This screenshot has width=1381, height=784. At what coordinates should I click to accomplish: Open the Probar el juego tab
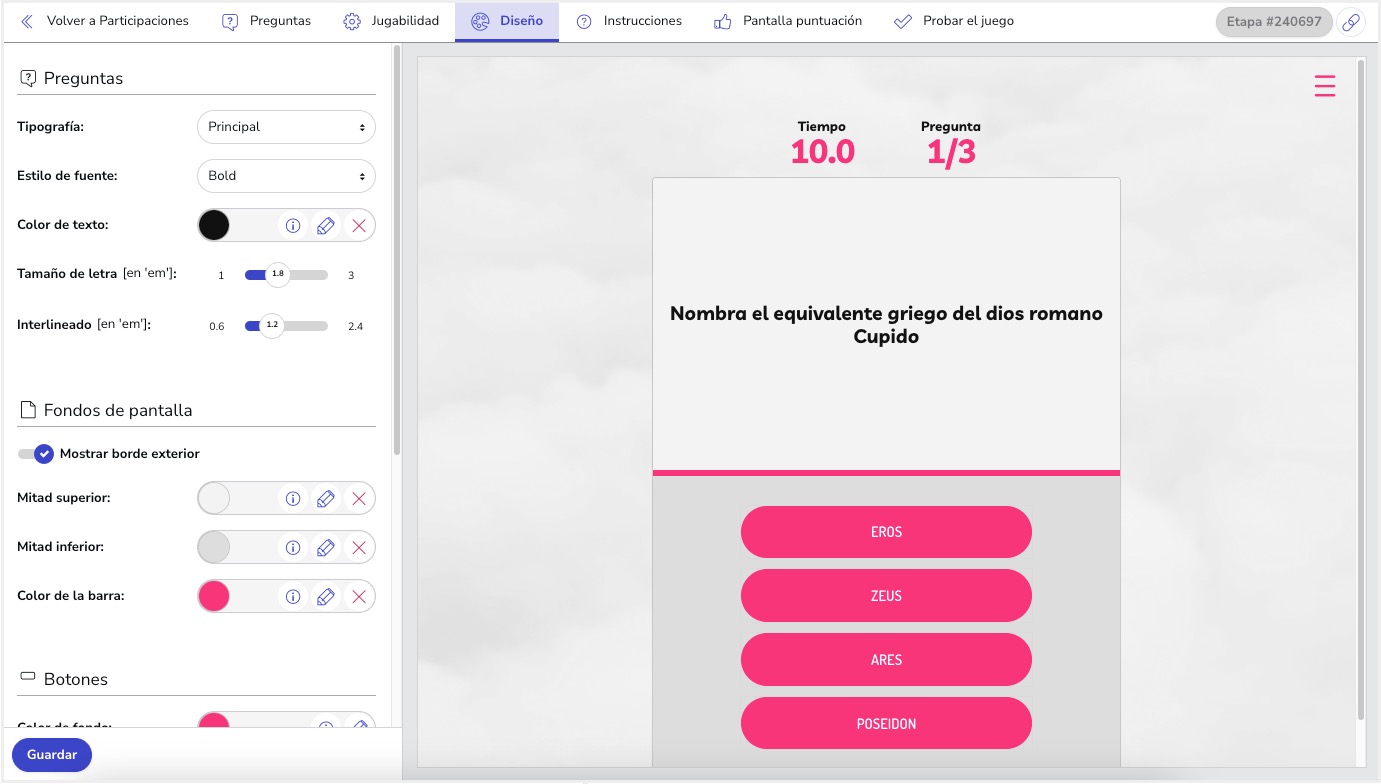coord(954,21)
